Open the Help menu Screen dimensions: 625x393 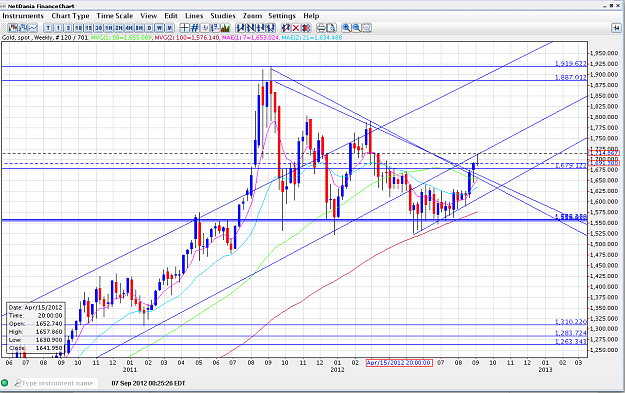(311, 16)
